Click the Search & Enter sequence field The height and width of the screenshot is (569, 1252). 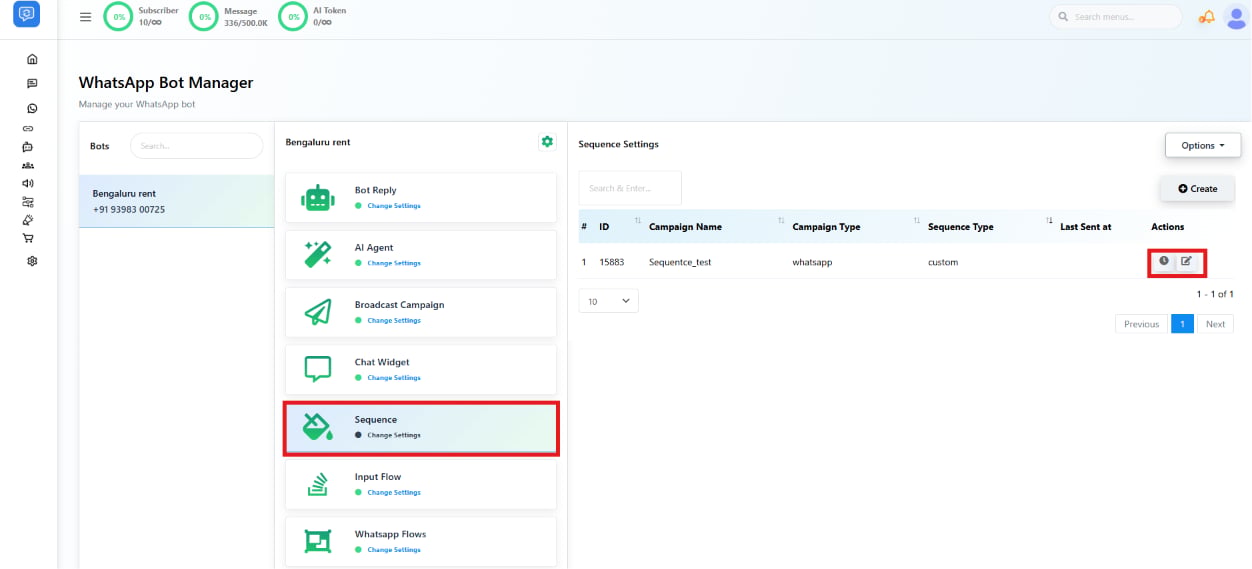click(630, 188)
